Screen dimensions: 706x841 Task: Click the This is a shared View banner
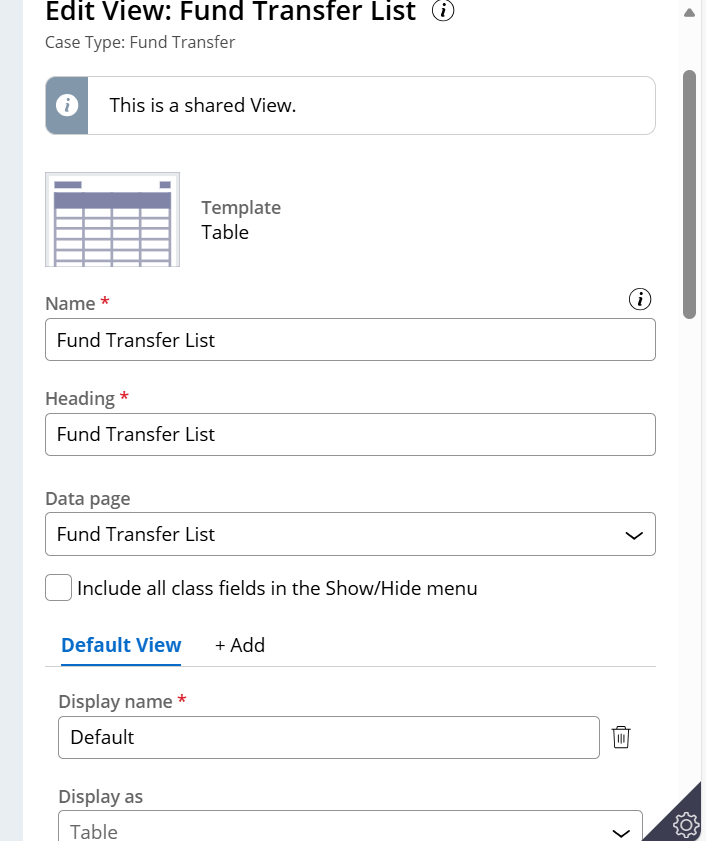point(350,104)
